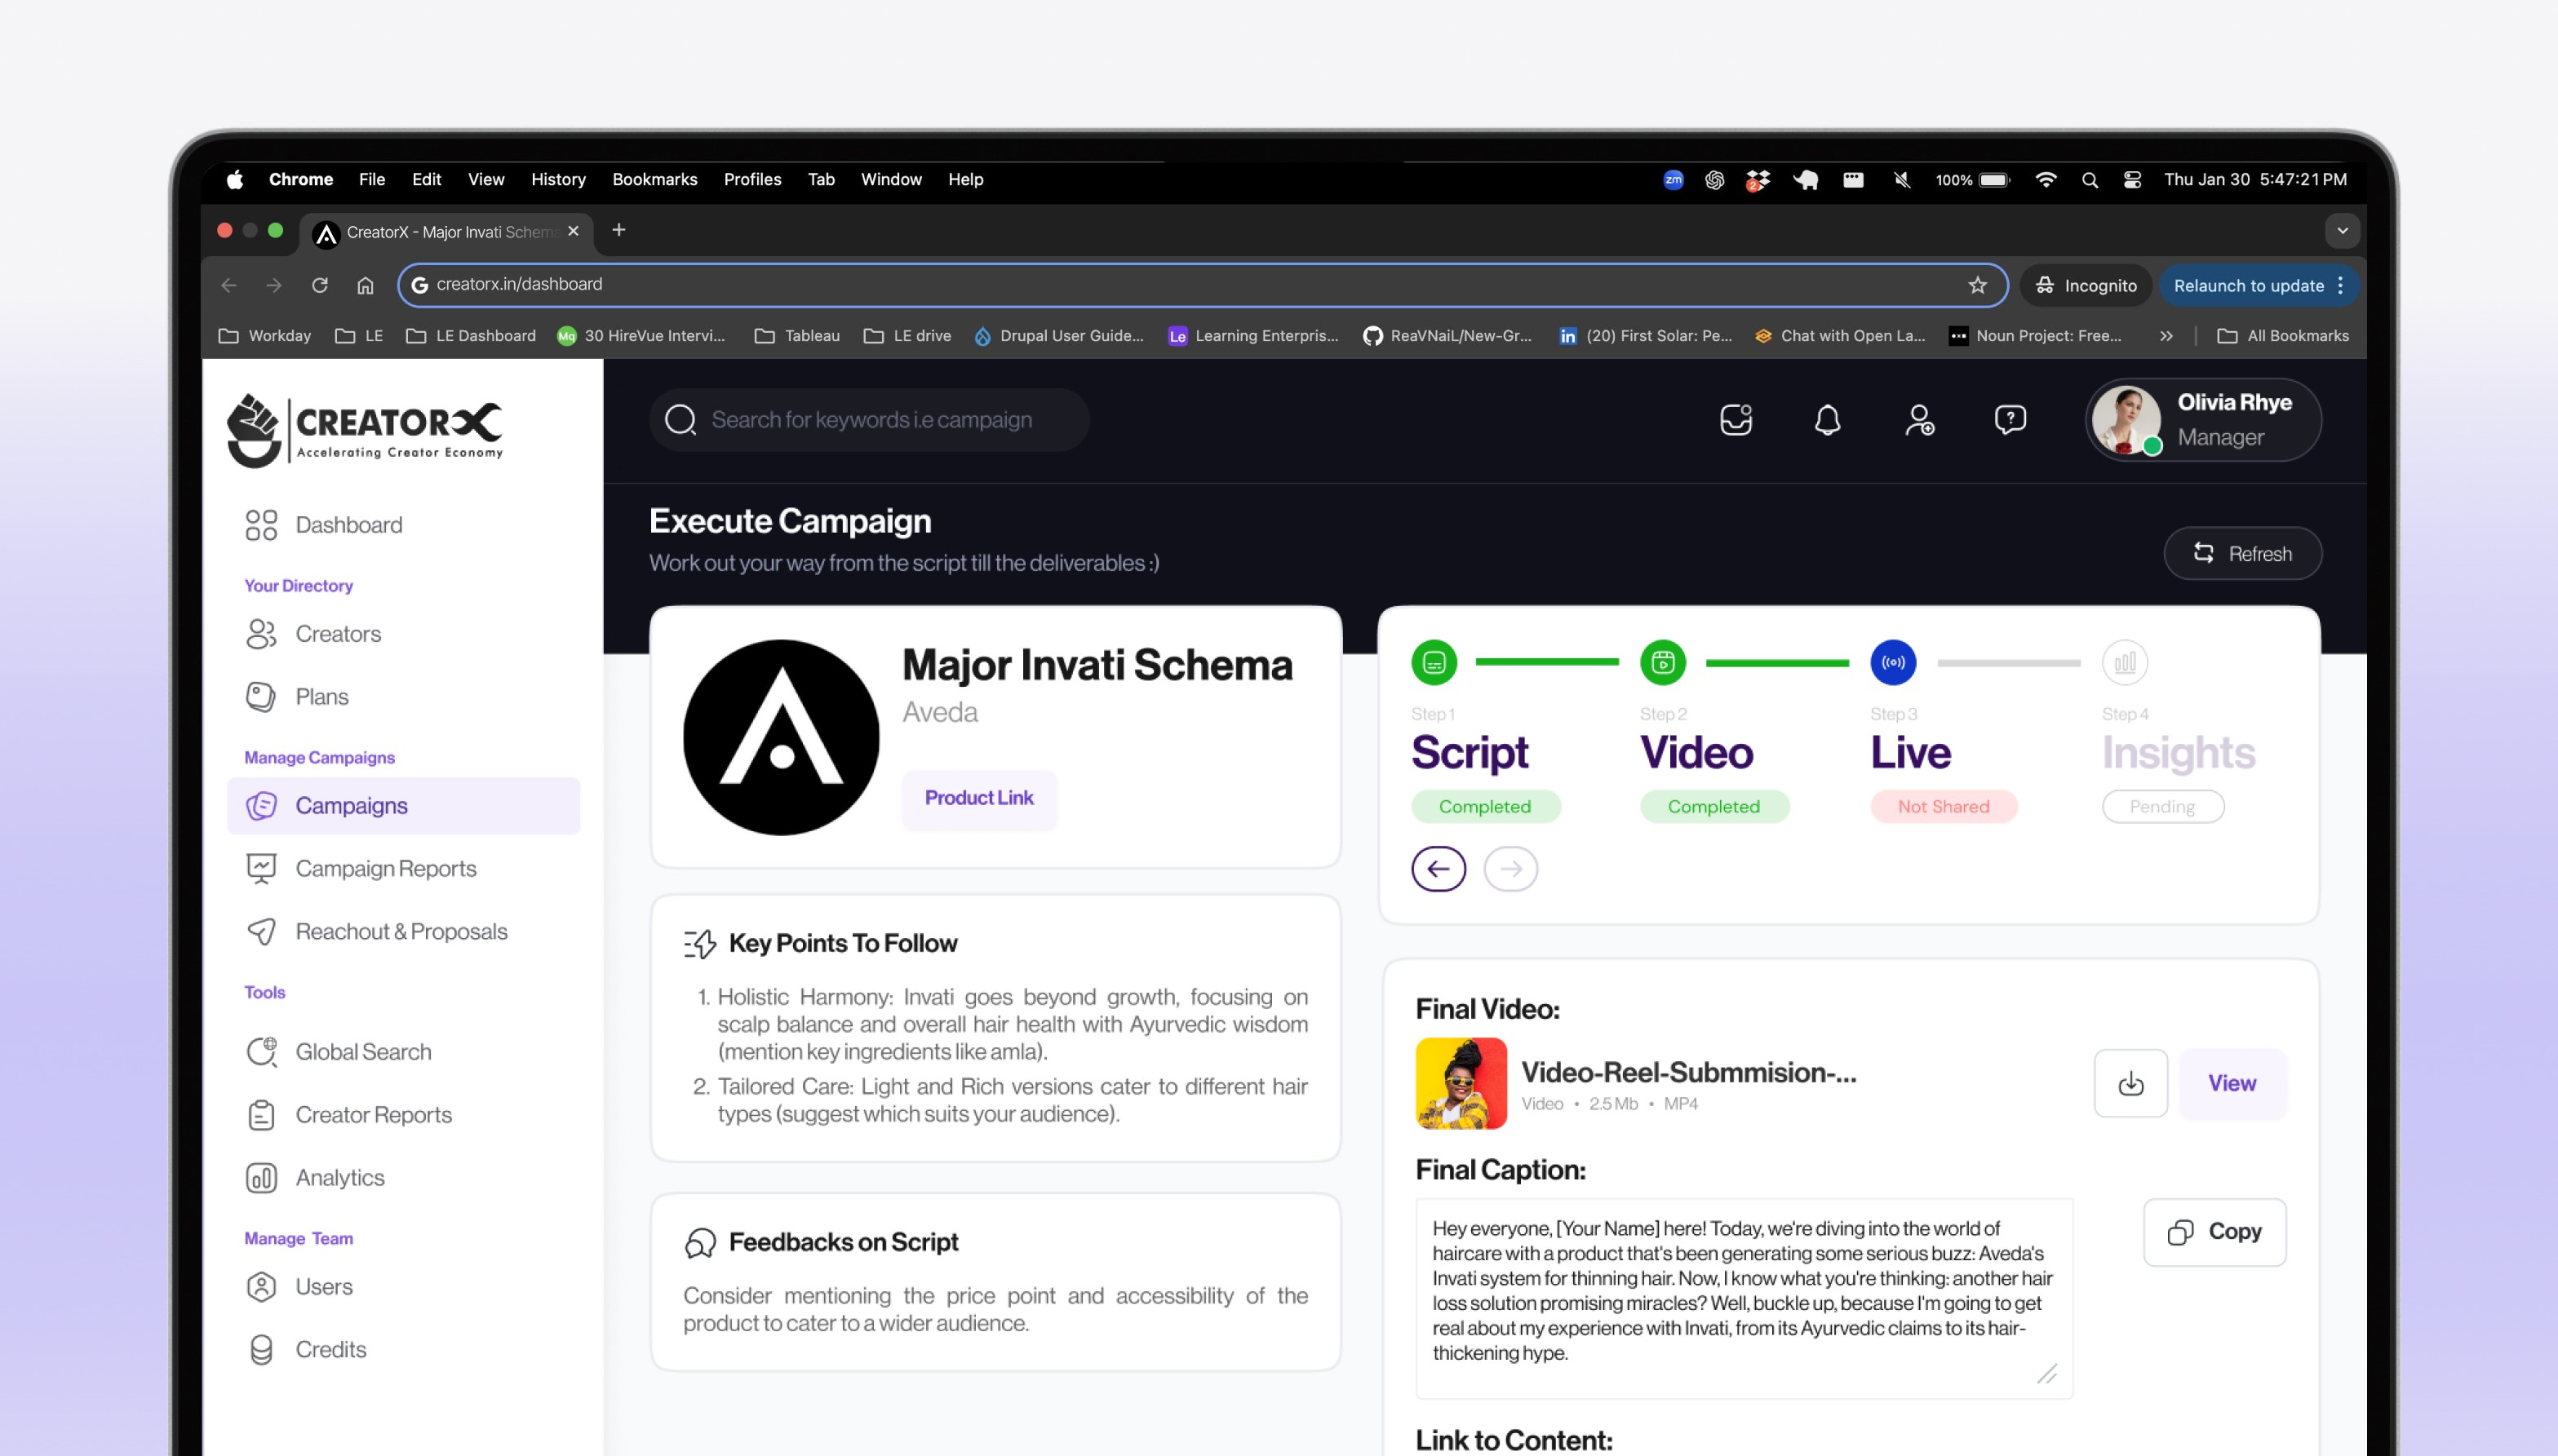The width and height of the screenshot is (2558, 1456).
Task: Open the help question-mark icon
Action: 2010,420
